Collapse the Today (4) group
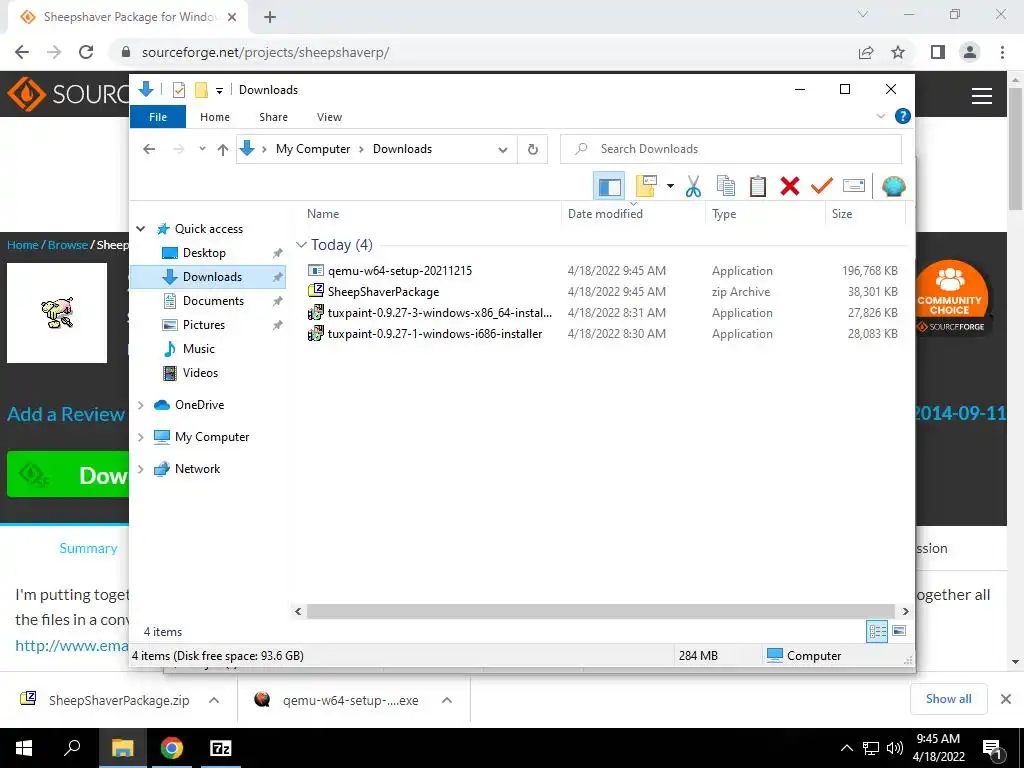Image resolution: width=1024 pixels, height=768 pixels. point(301,245)
